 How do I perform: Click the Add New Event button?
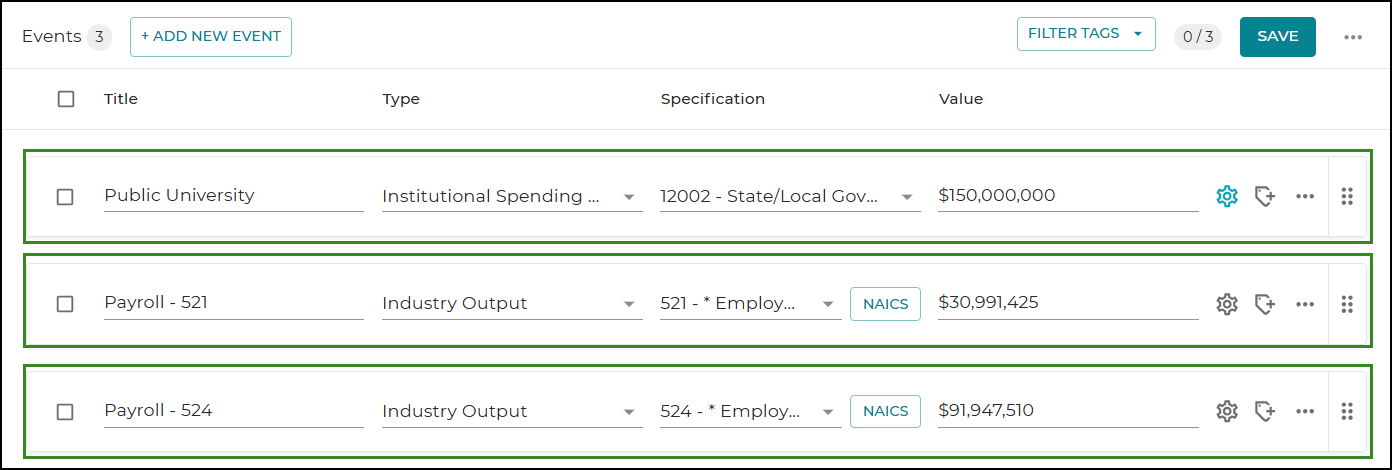click(211, 37)
